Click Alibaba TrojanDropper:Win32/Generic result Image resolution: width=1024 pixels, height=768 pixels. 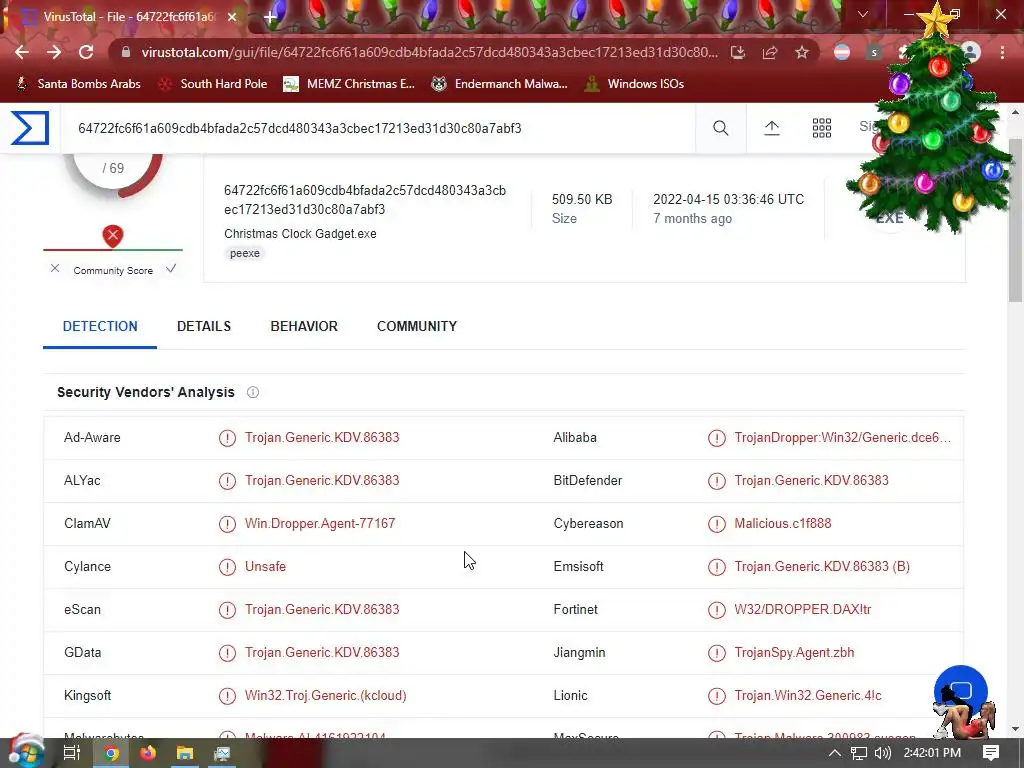[842, 438]
